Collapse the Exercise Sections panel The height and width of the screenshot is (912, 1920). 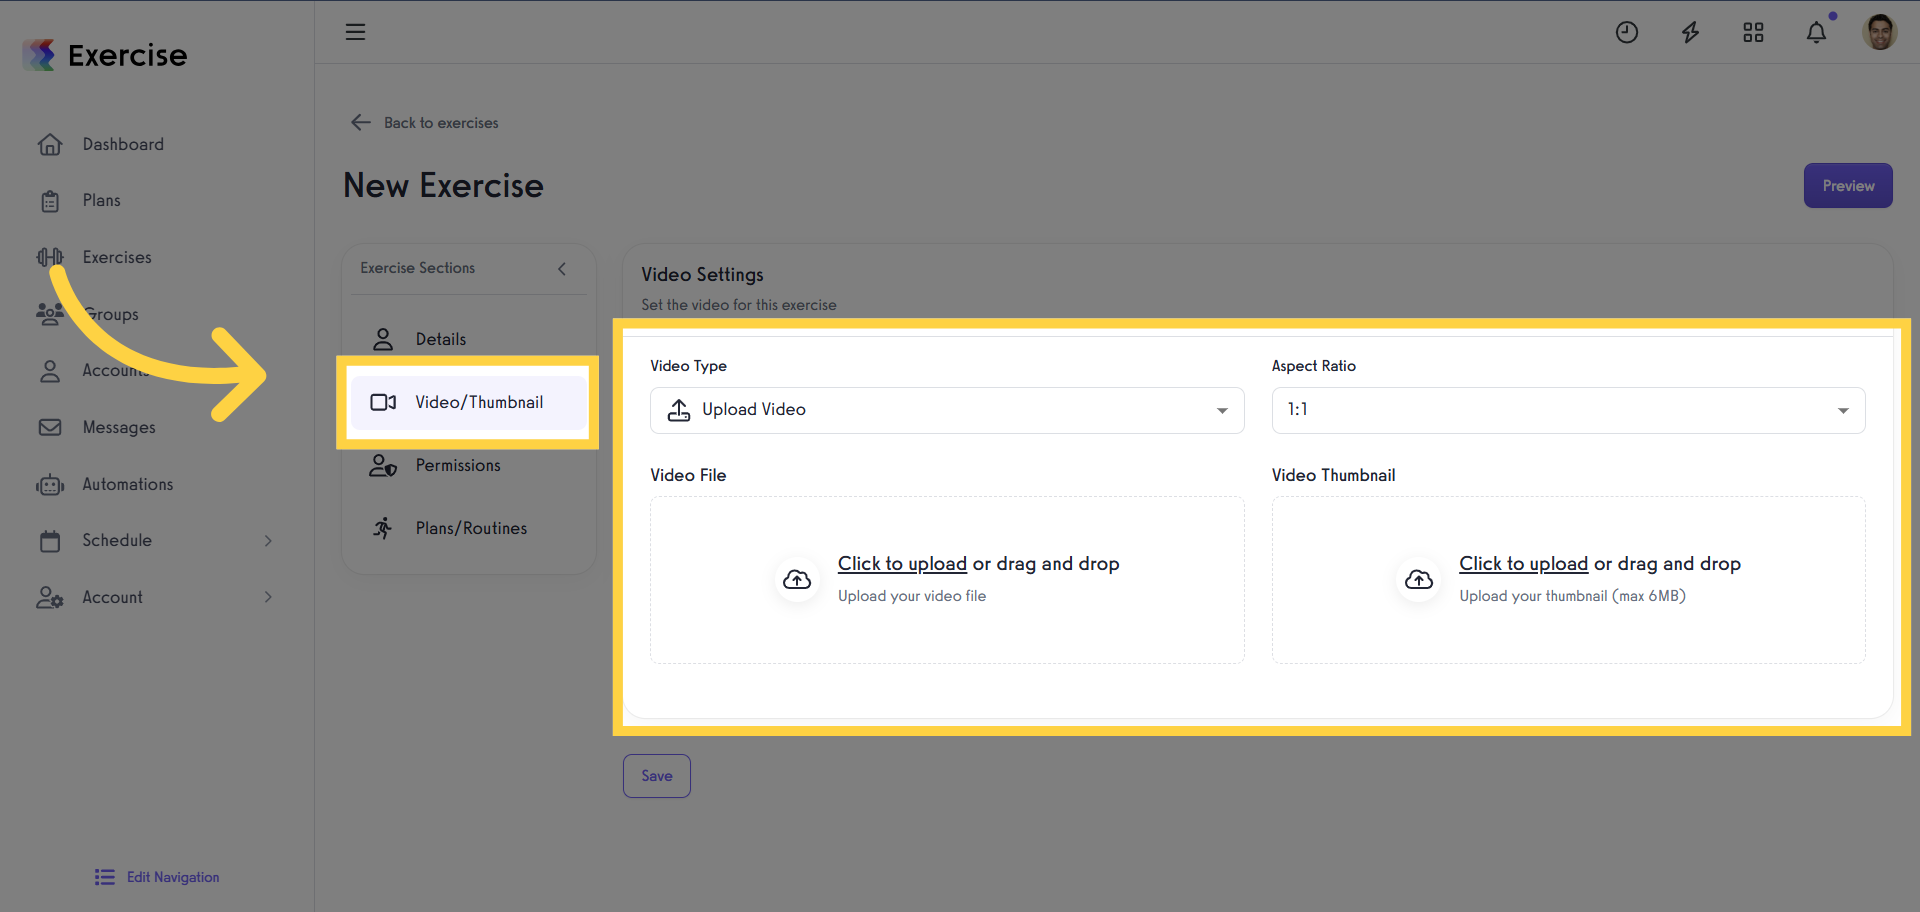(562, 269)
